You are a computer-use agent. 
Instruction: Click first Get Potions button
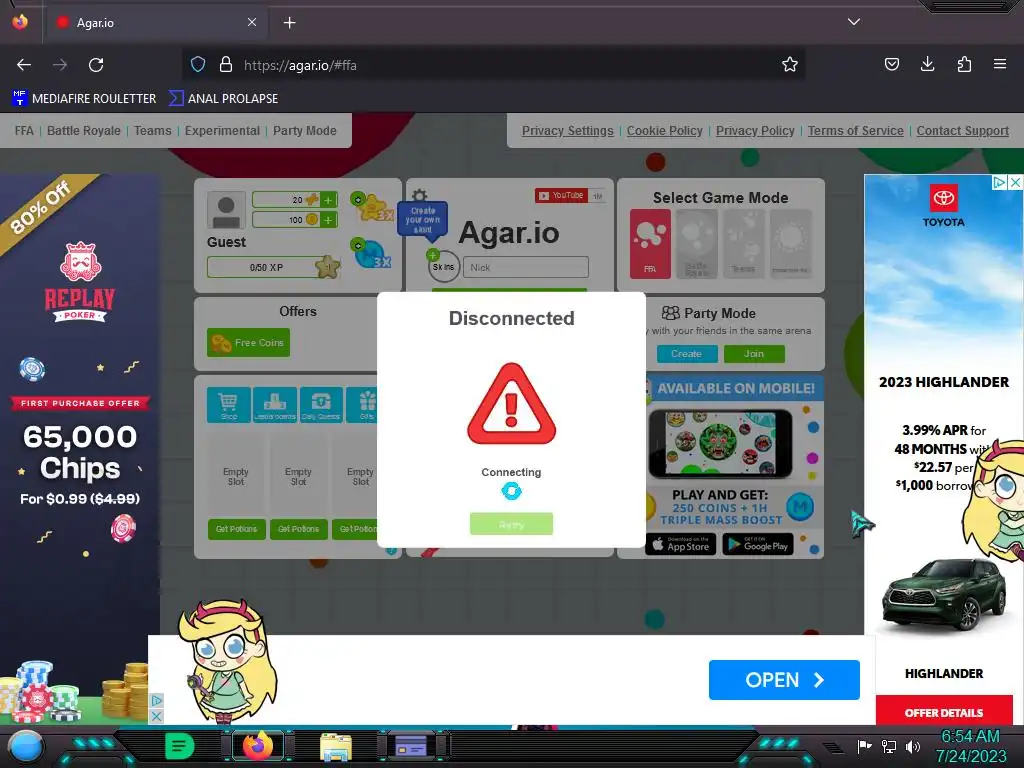pos(236,529)
